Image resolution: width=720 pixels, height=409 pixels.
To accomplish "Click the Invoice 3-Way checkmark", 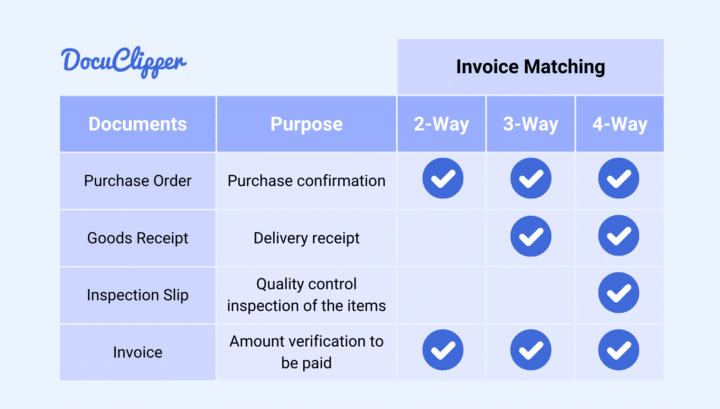I will 531,350.
